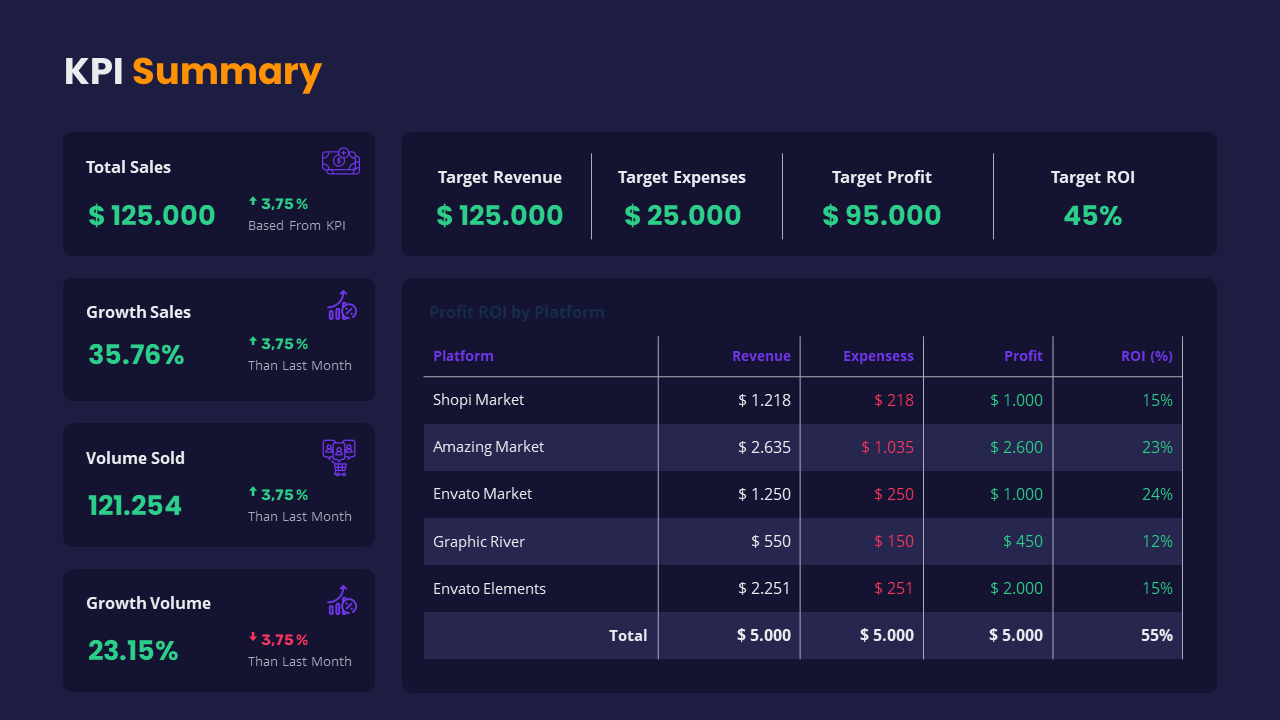1280x720 pixels.
Task: Click the red down arrow in Growth Volume card
Action: coord(253,638)
